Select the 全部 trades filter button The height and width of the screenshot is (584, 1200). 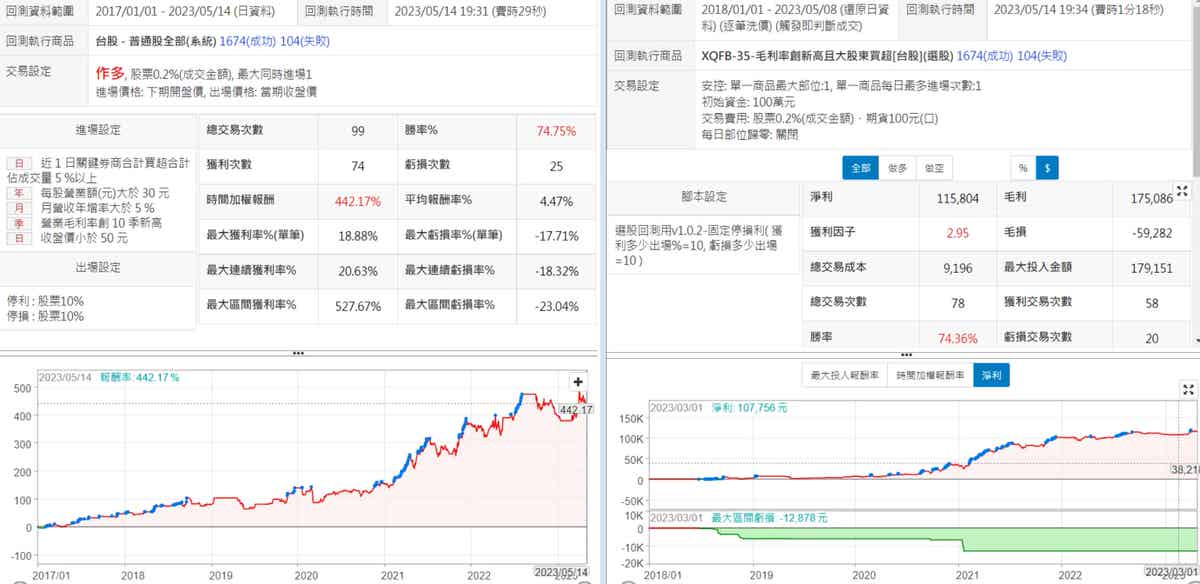point(859,168)
